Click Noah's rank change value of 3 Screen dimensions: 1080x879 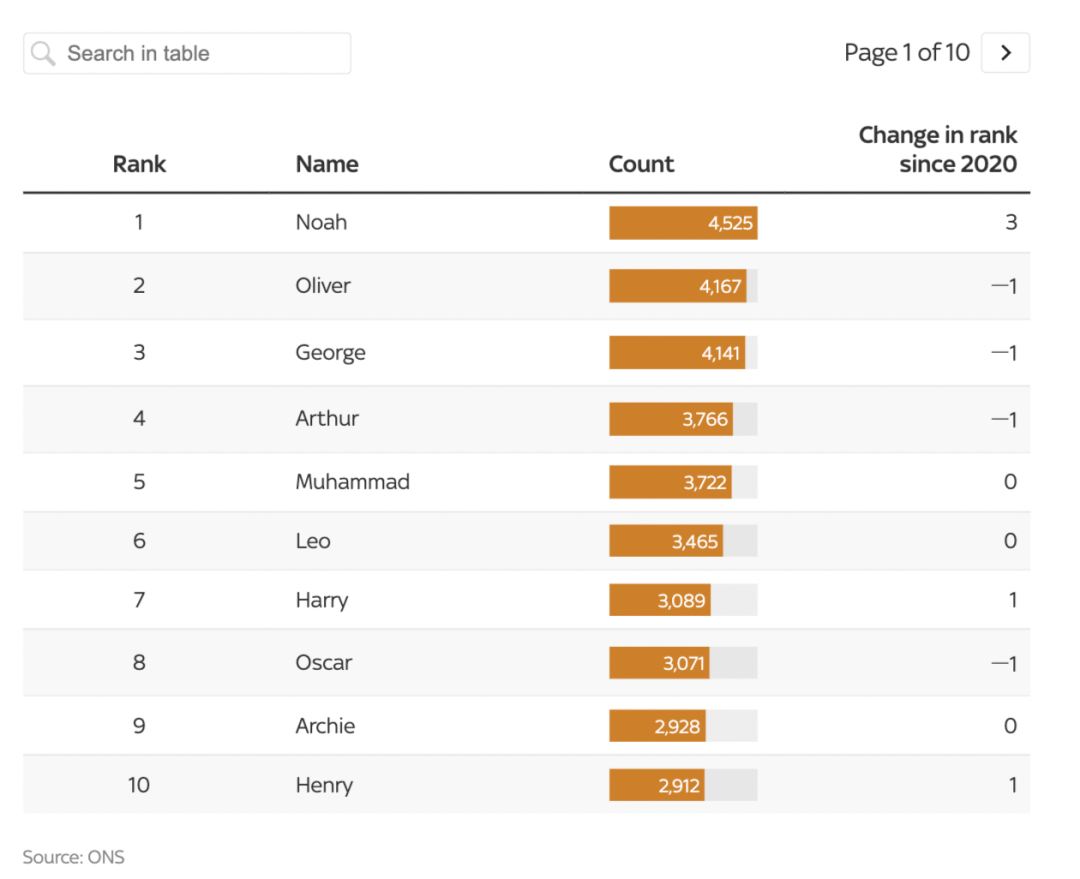1011,223
